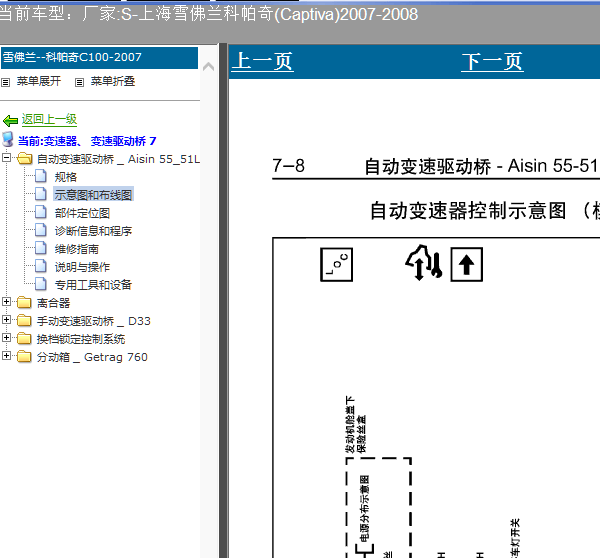Click the LOC location symbol in diagram
600x558 pixels.
click(x=336, y=264)
